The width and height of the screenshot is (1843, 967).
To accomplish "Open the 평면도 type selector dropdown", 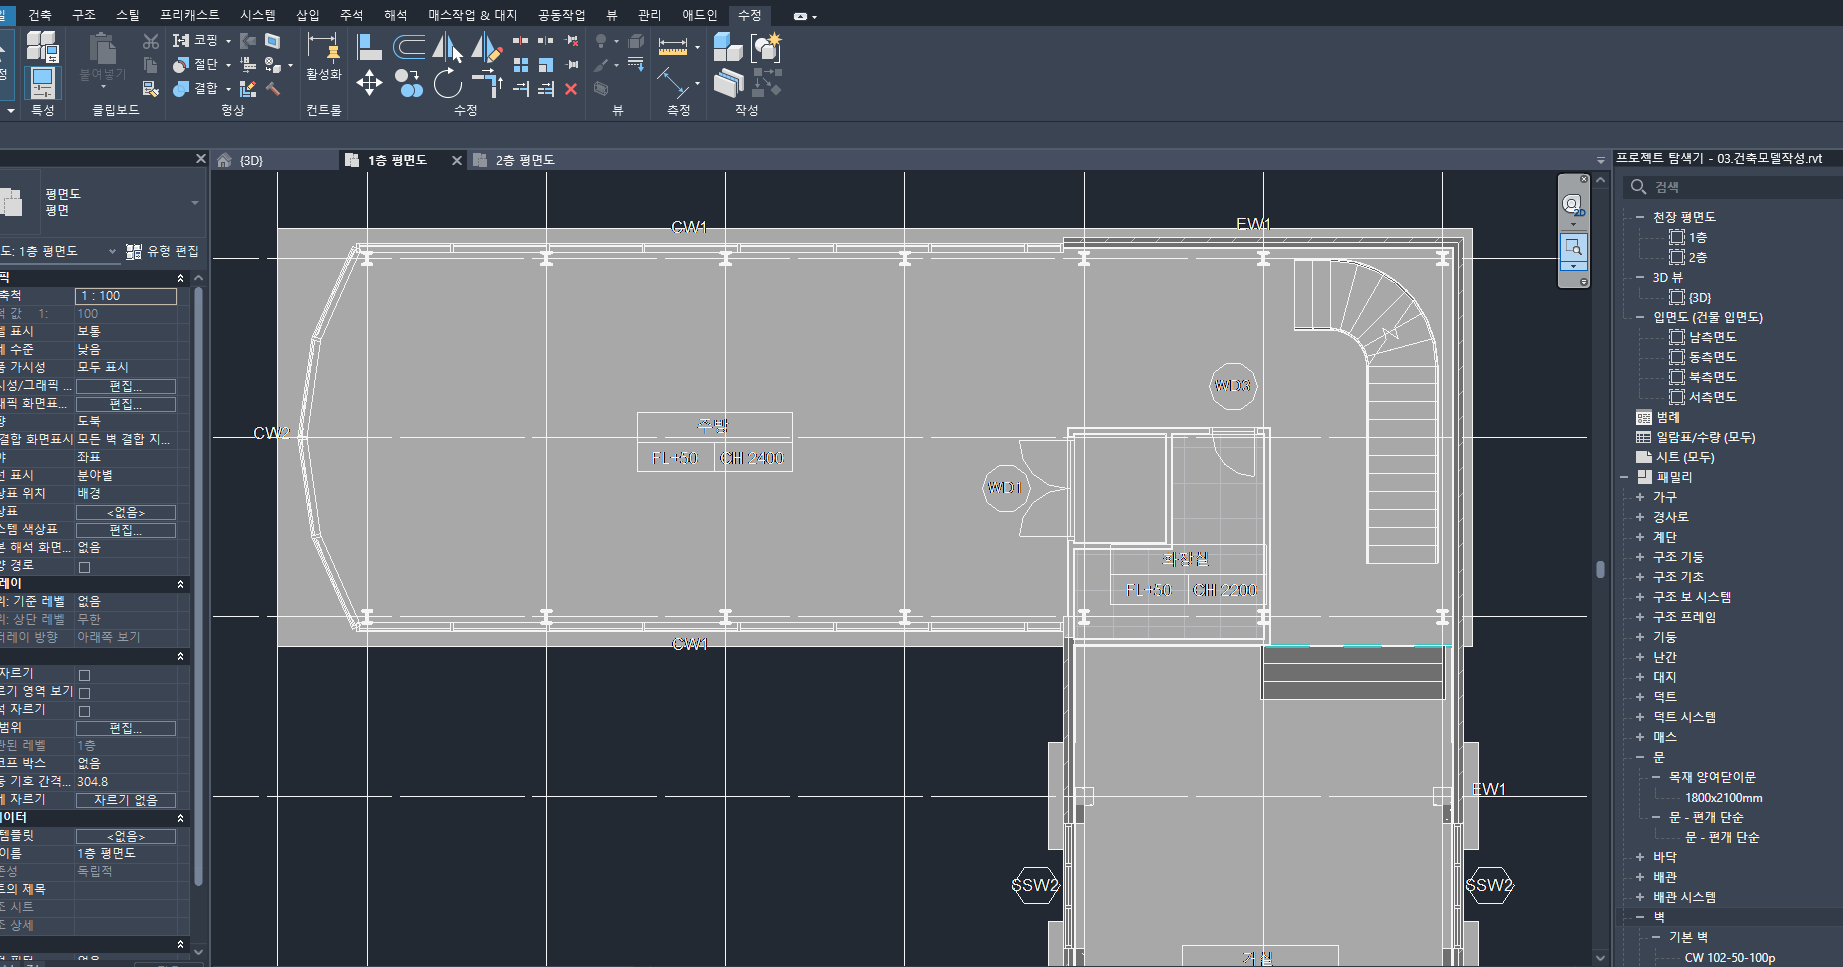I will 194,203.
